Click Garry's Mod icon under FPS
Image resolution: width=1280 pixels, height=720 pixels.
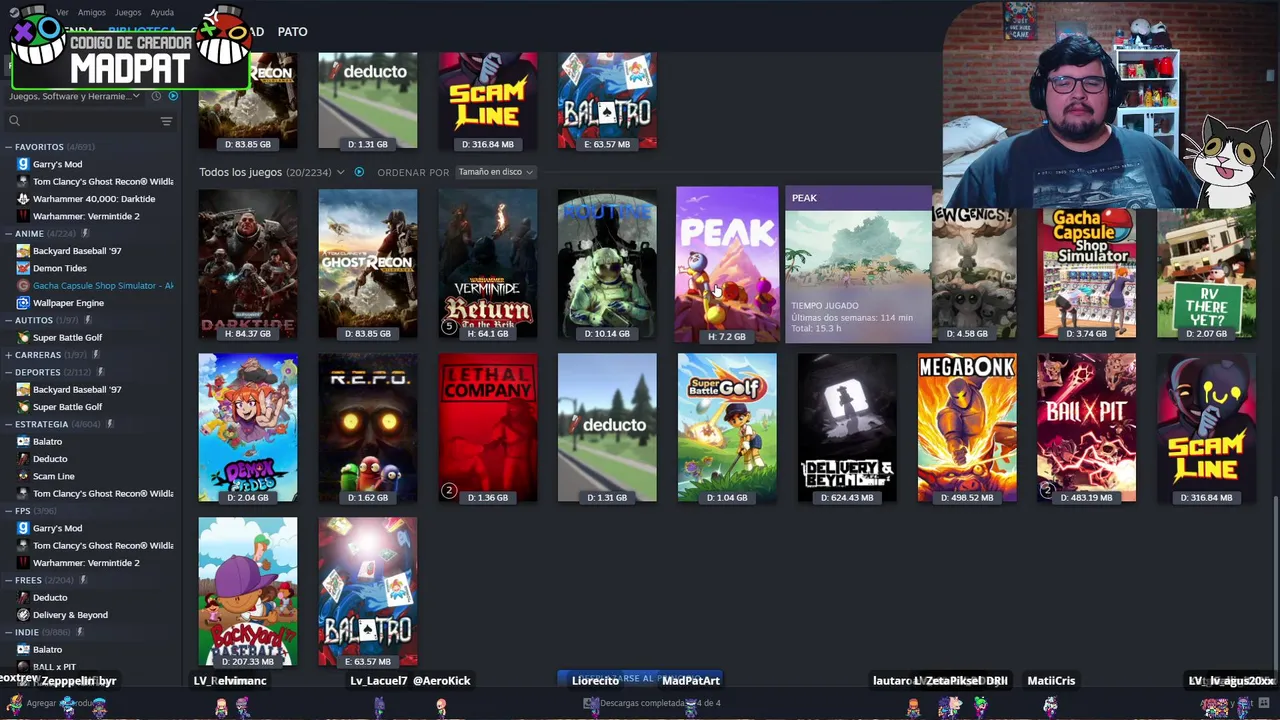pos(23,528)
